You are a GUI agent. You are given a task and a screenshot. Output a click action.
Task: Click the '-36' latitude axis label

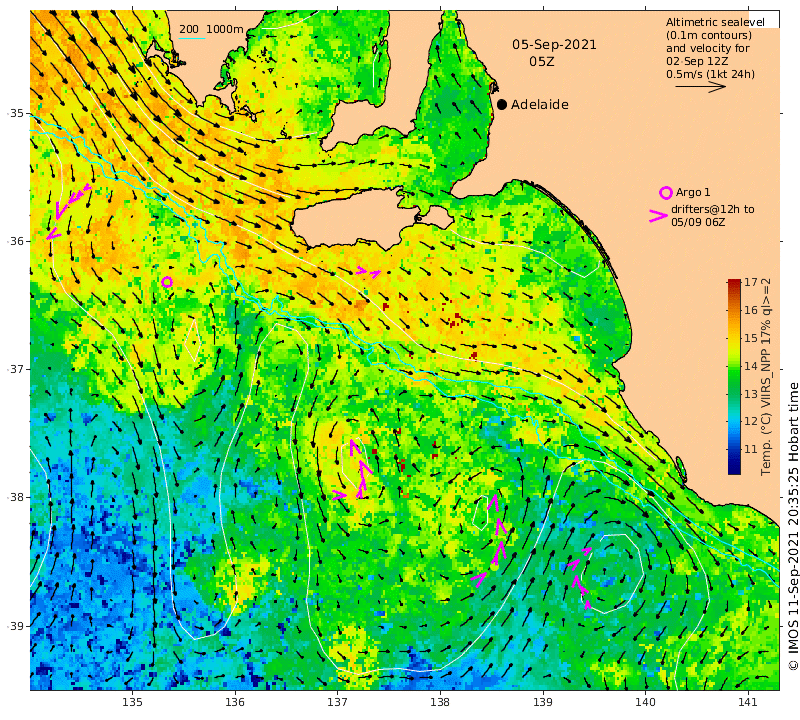point(16,241)
